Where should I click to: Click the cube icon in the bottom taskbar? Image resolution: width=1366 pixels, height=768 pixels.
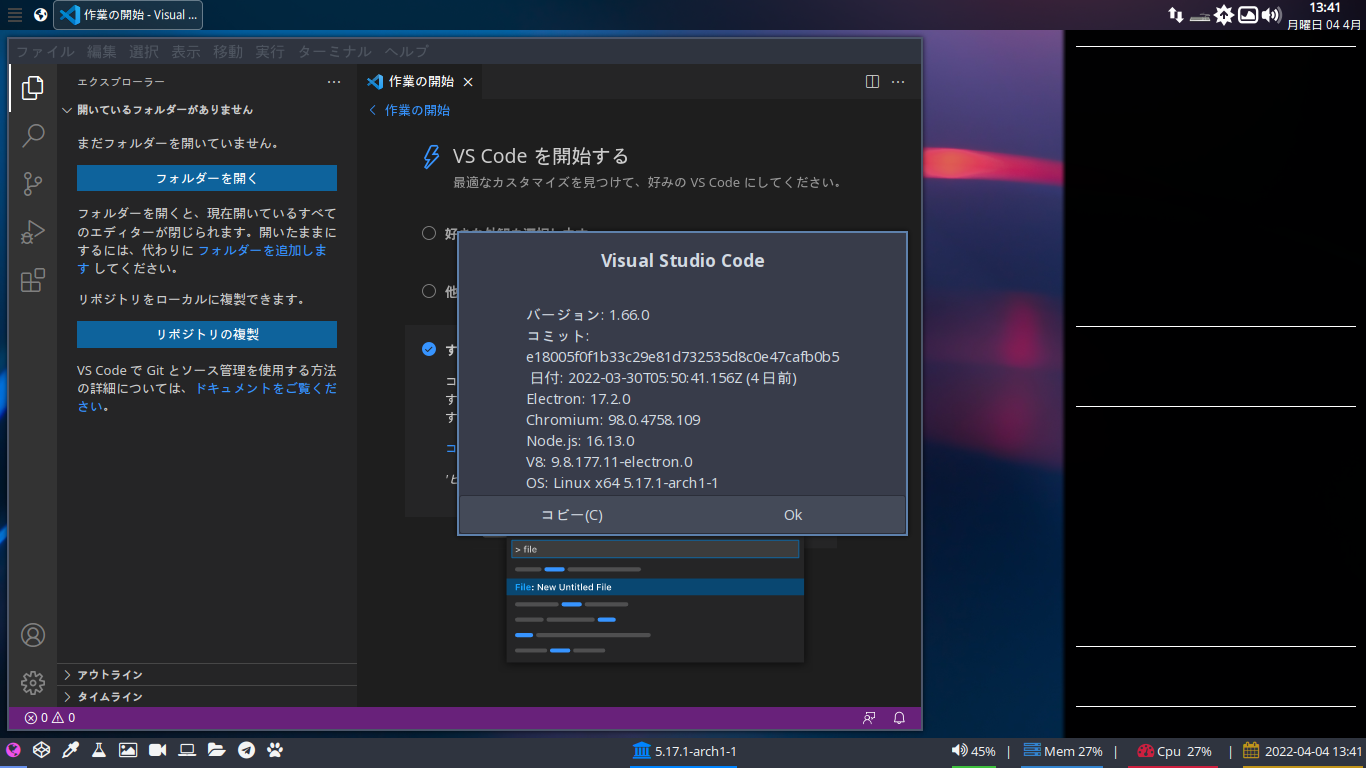(42, 750)
